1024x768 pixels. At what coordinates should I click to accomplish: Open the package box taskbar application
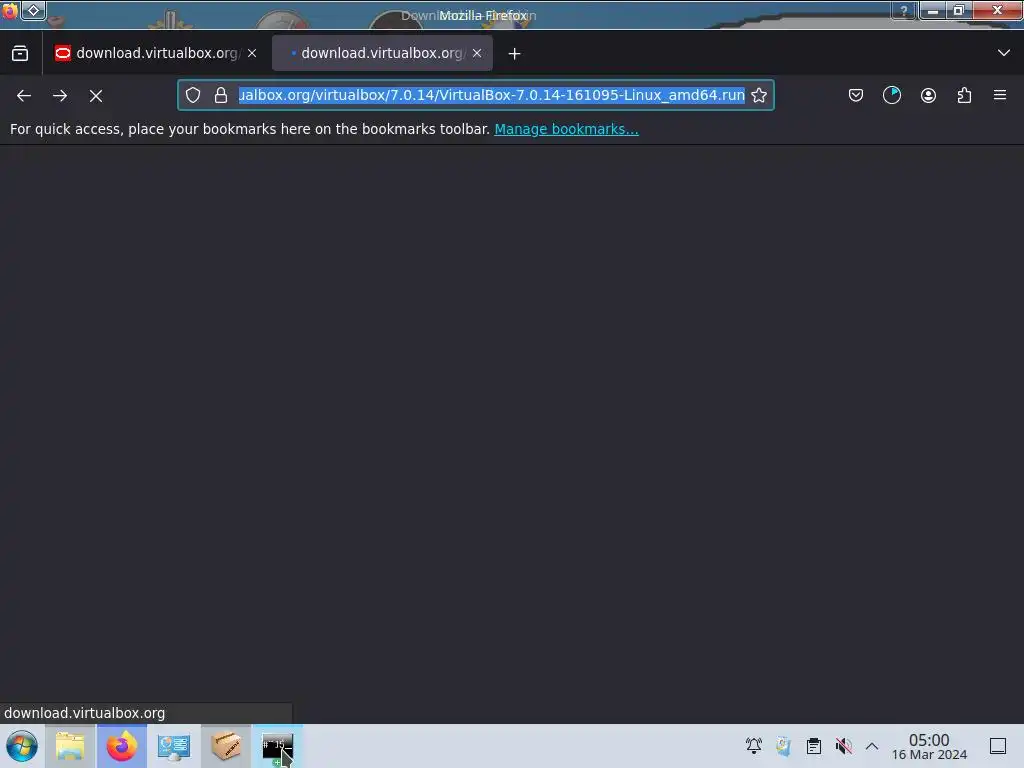[226, 746]
